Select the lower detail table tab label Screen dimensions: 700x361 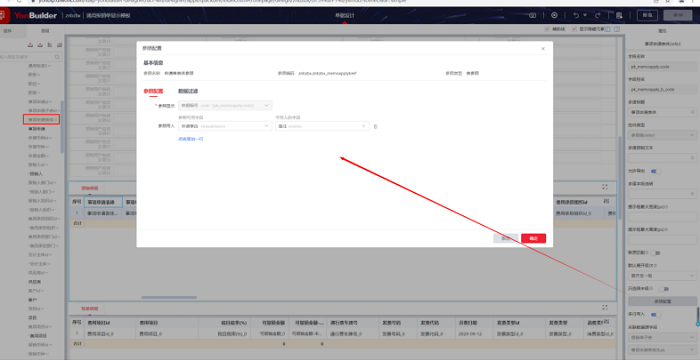coord(90,308)
